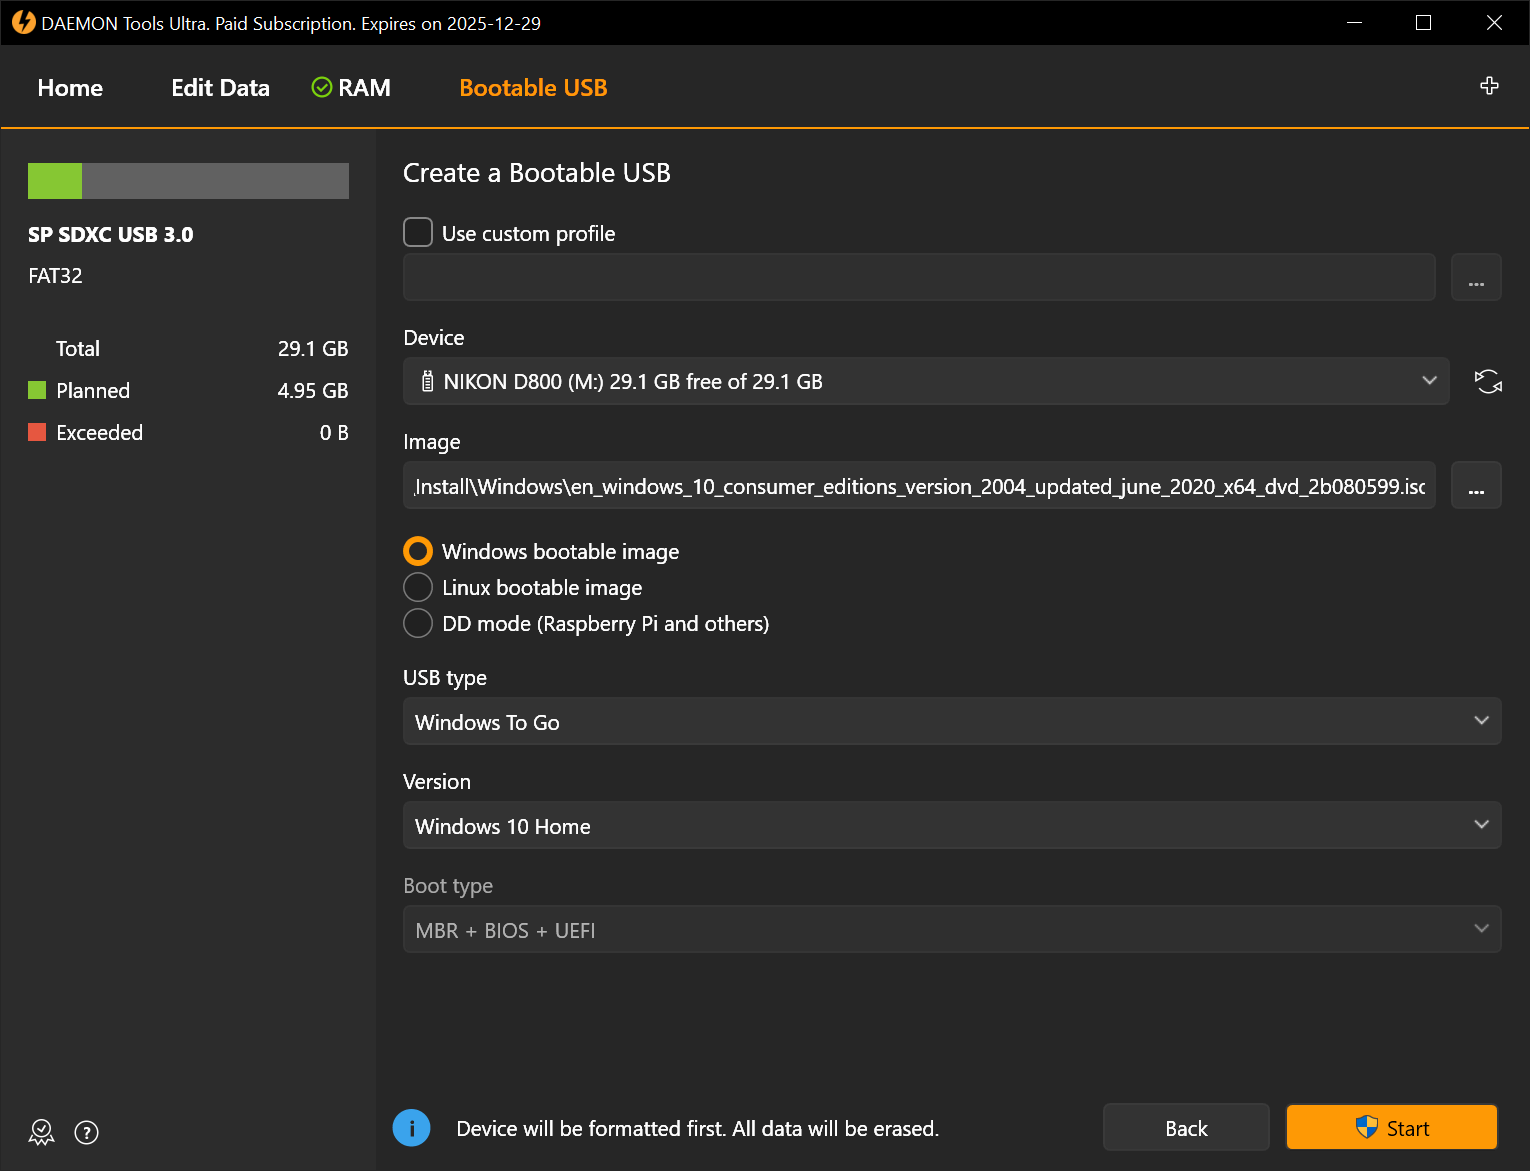Click the Boot type label
Image resolution: width=1530 pixels, height=1171 pixels.
[x=448, y=886]
